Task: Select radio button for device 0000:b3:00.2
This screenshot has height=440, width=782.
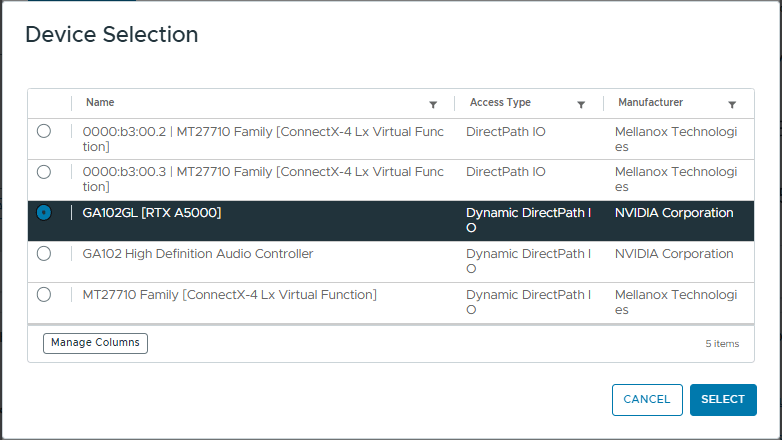Action: pos(43,131)
